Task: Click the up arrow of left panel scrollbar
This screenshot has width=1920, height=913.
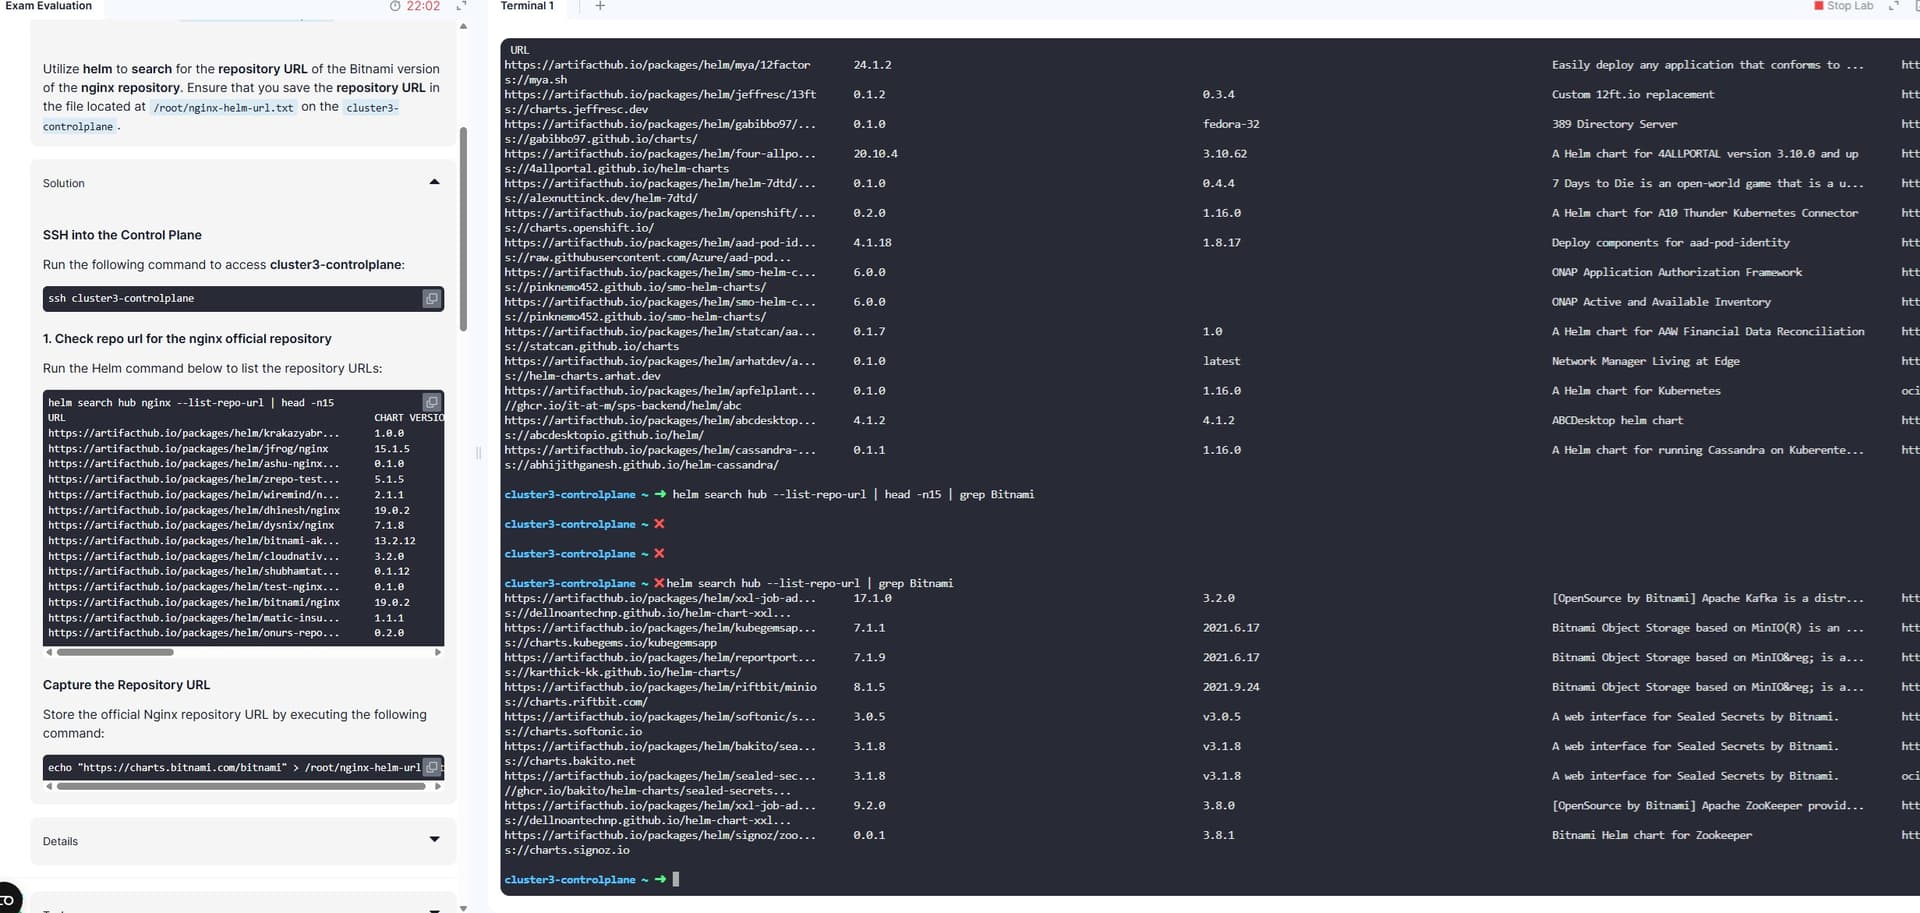Action: (463, 26)
